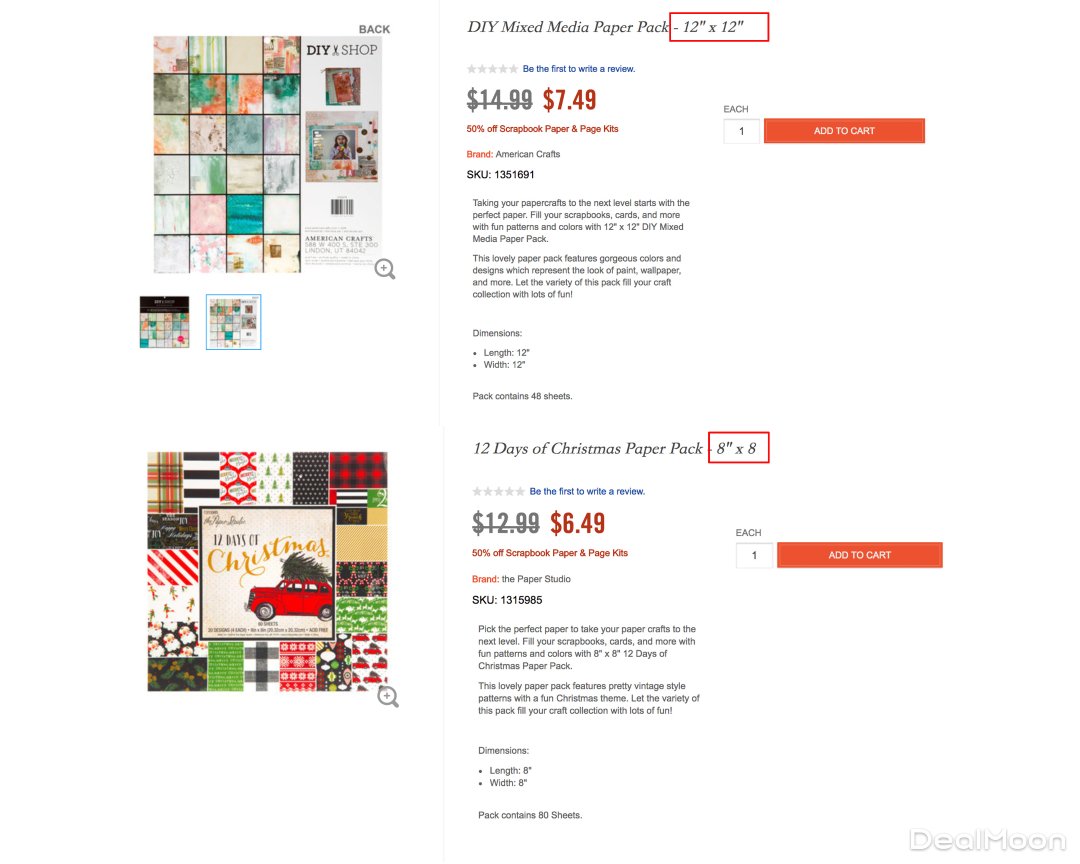
Task: Open the 12 Days of Christmas product image
Action: [x=267, y=571]
